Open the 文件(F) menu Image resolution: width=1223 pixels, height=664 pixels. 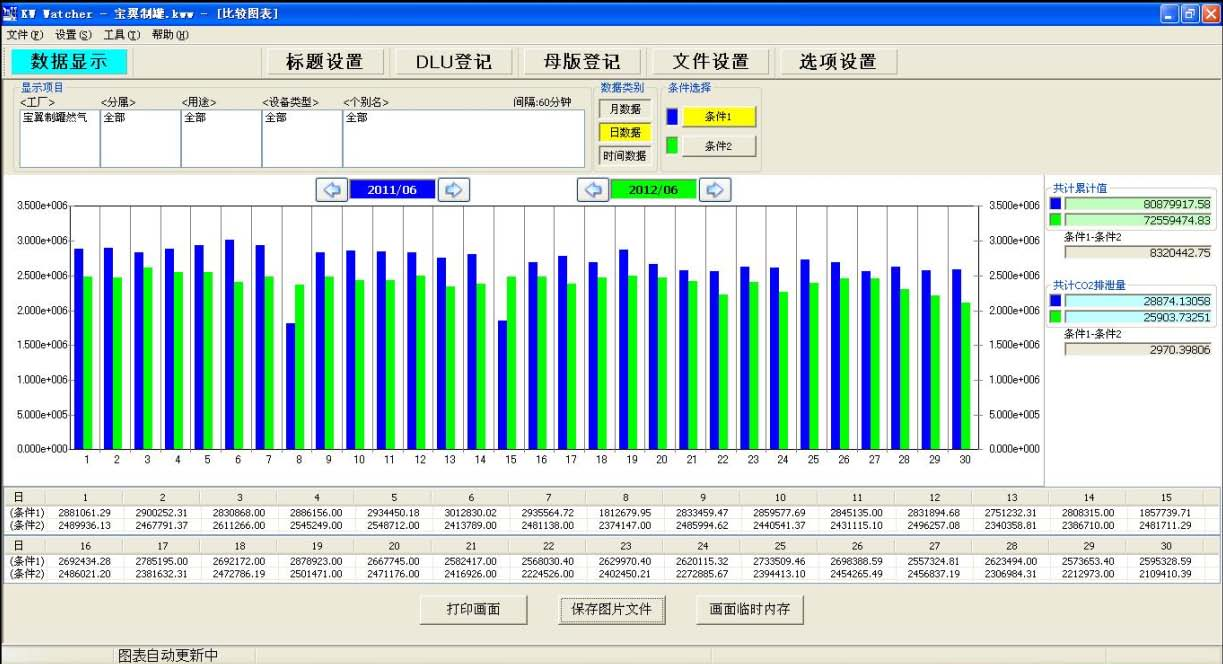(25, 35)
